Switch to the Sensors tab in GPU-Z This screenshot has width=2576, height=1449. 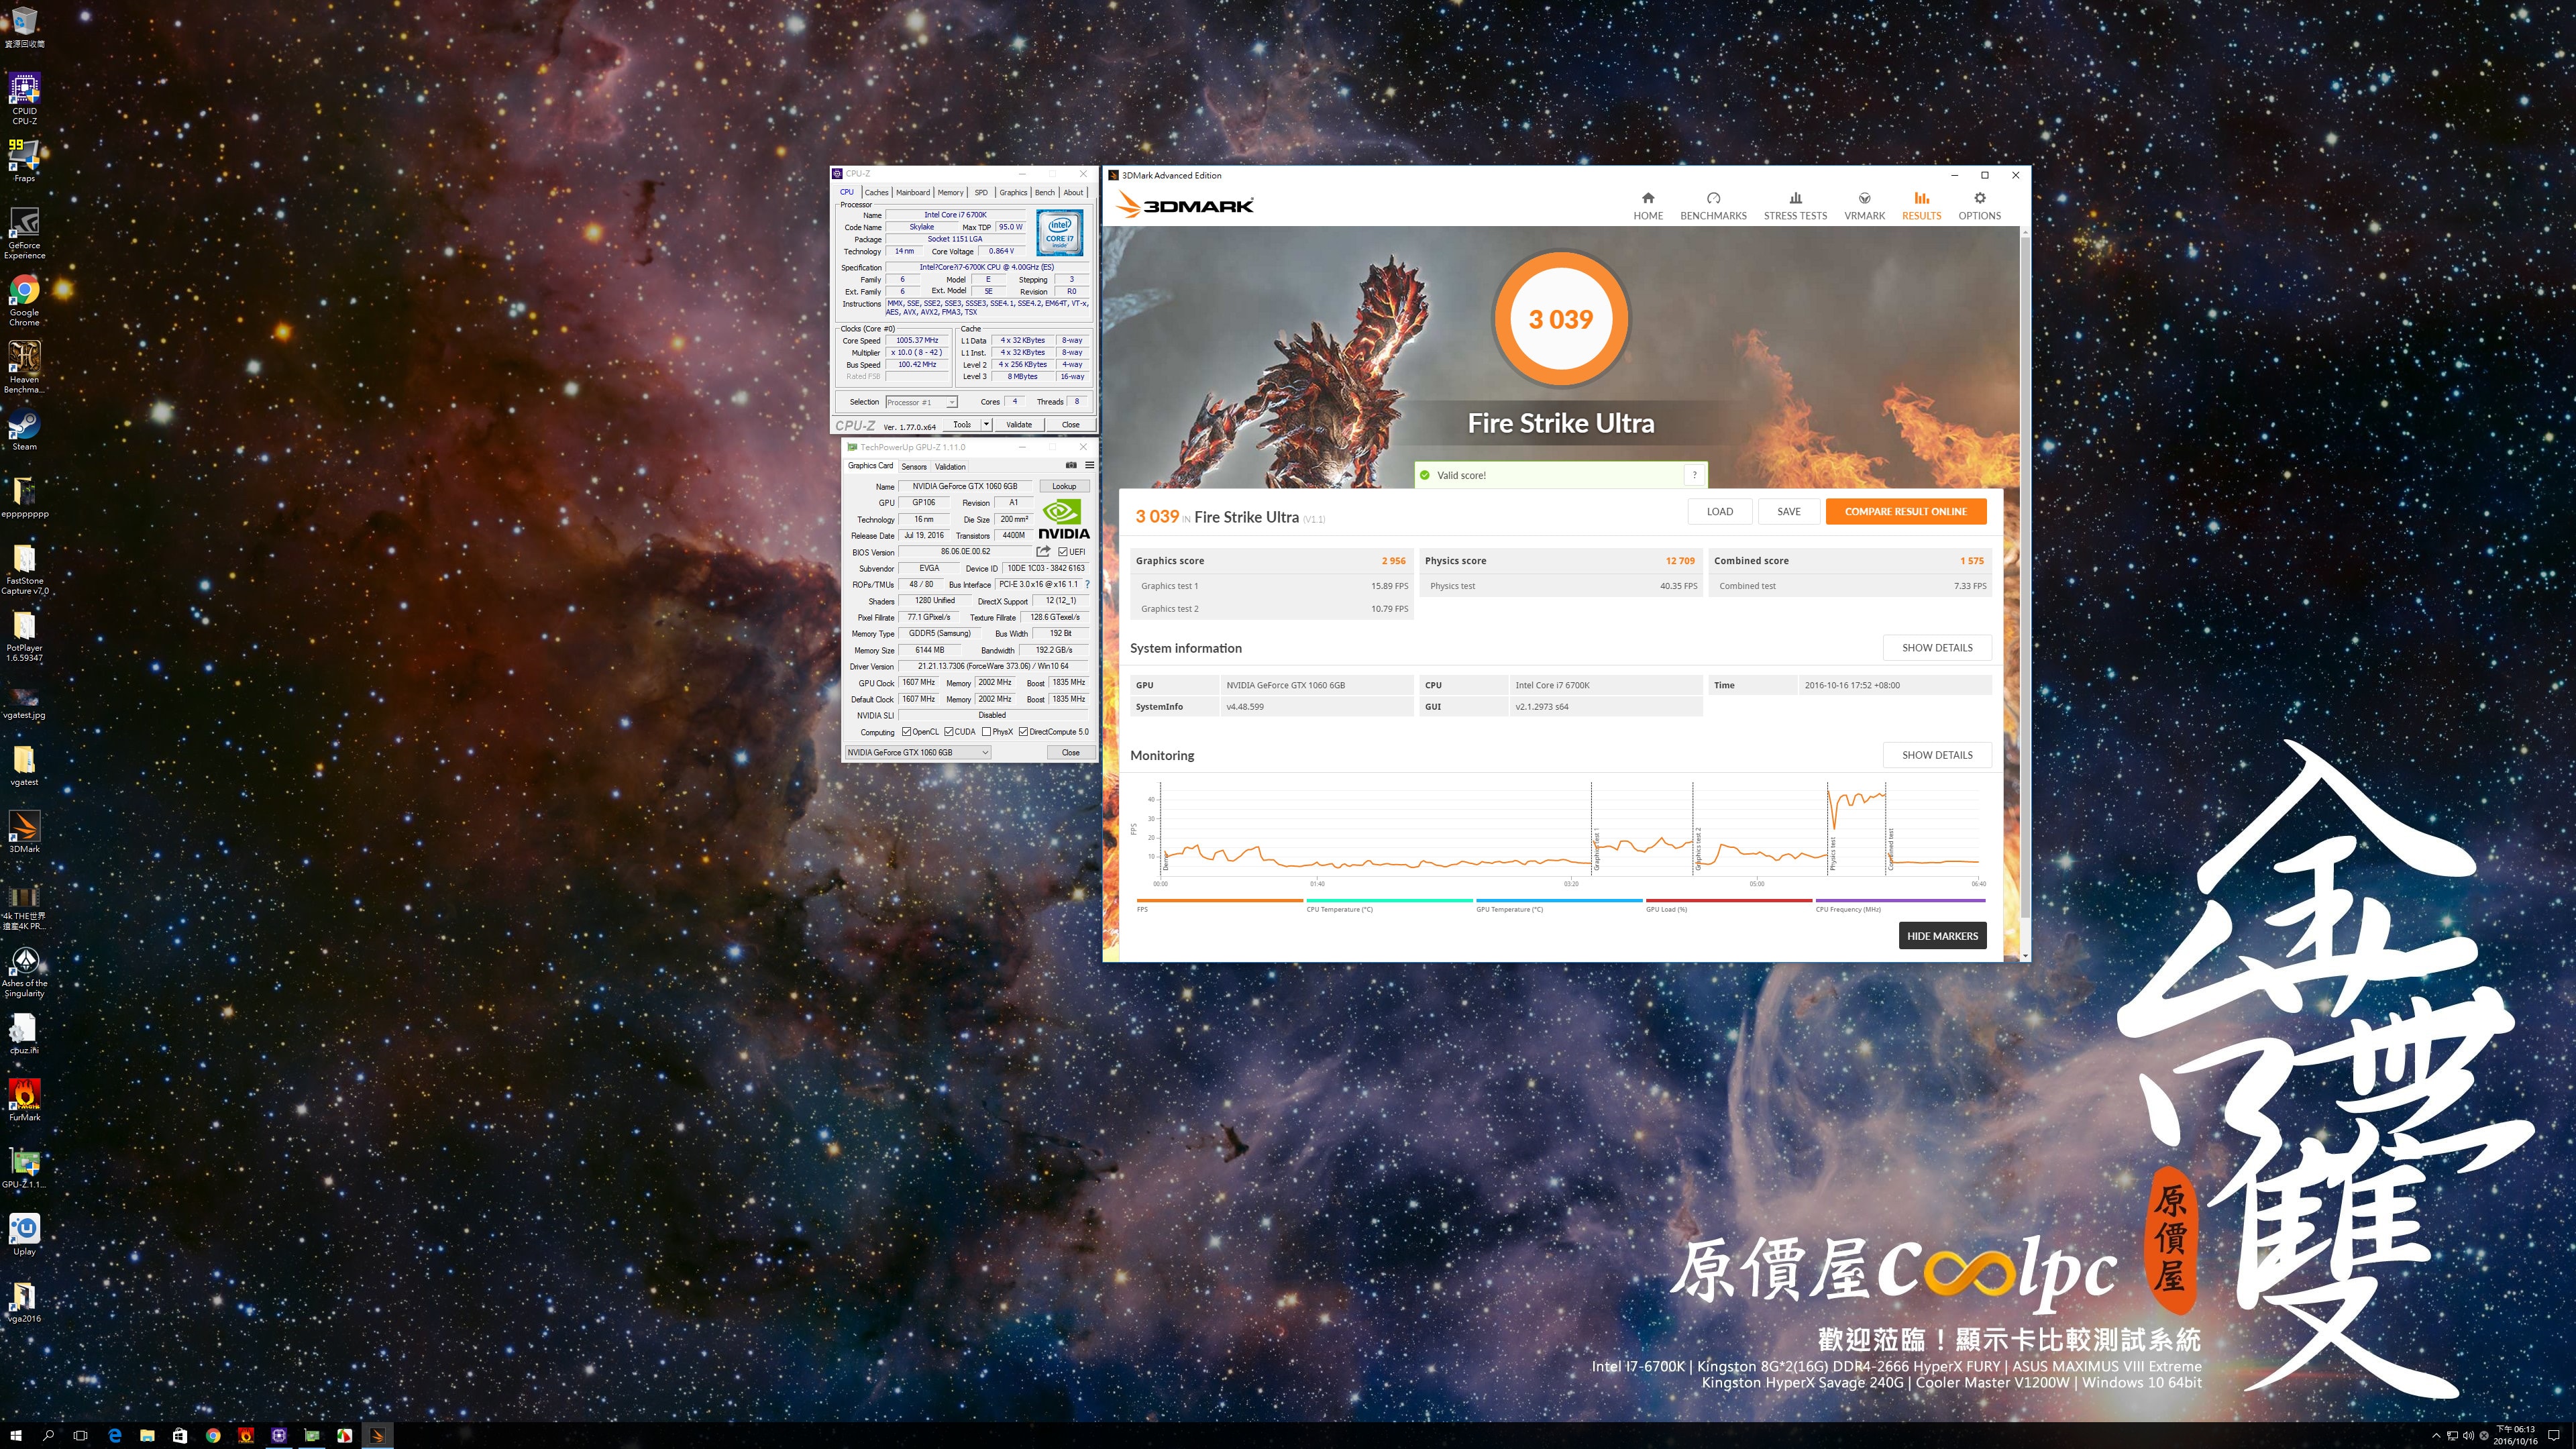914,466
